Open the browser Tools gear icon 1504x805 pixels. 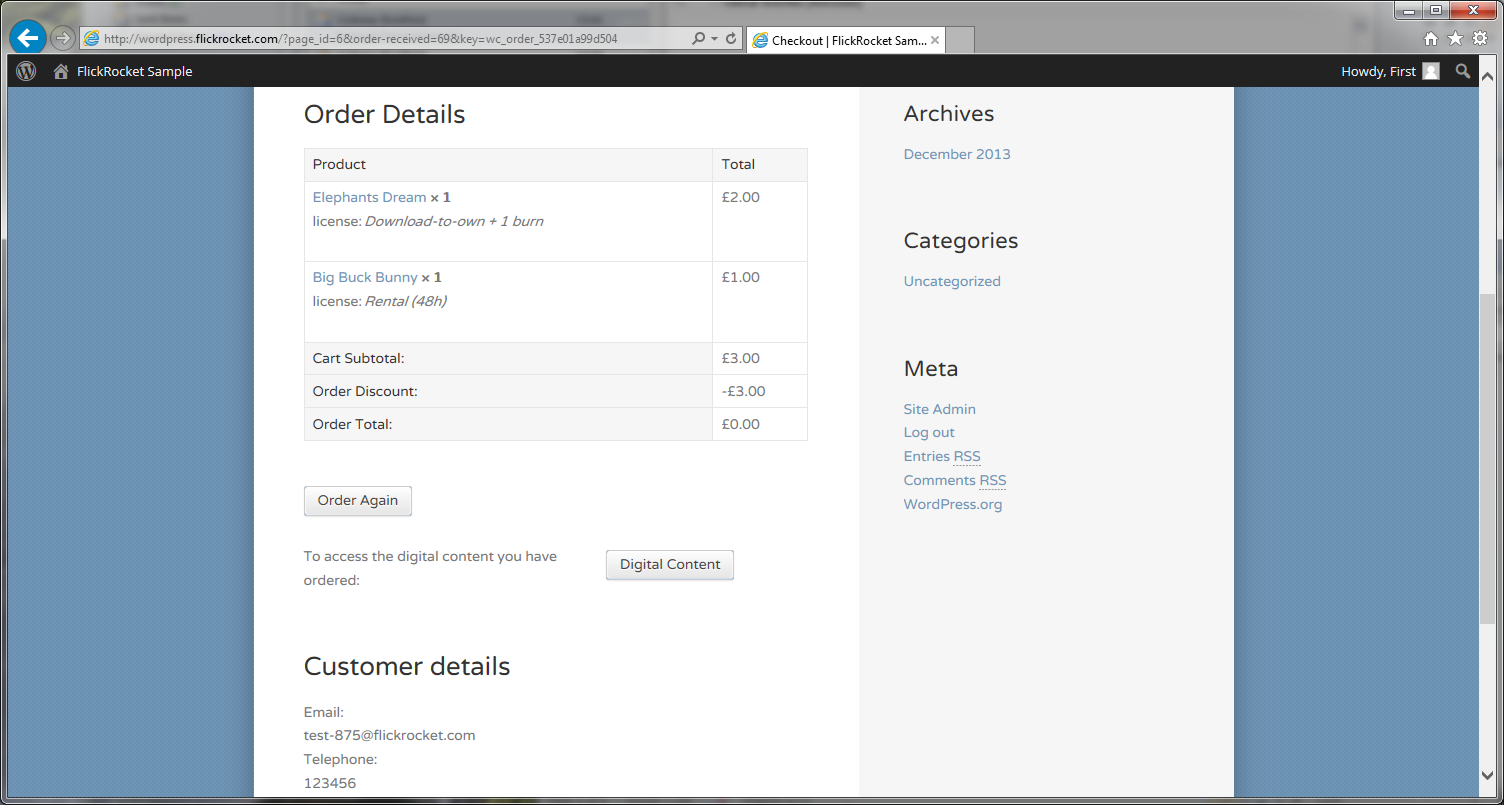tap(1479, 39)
